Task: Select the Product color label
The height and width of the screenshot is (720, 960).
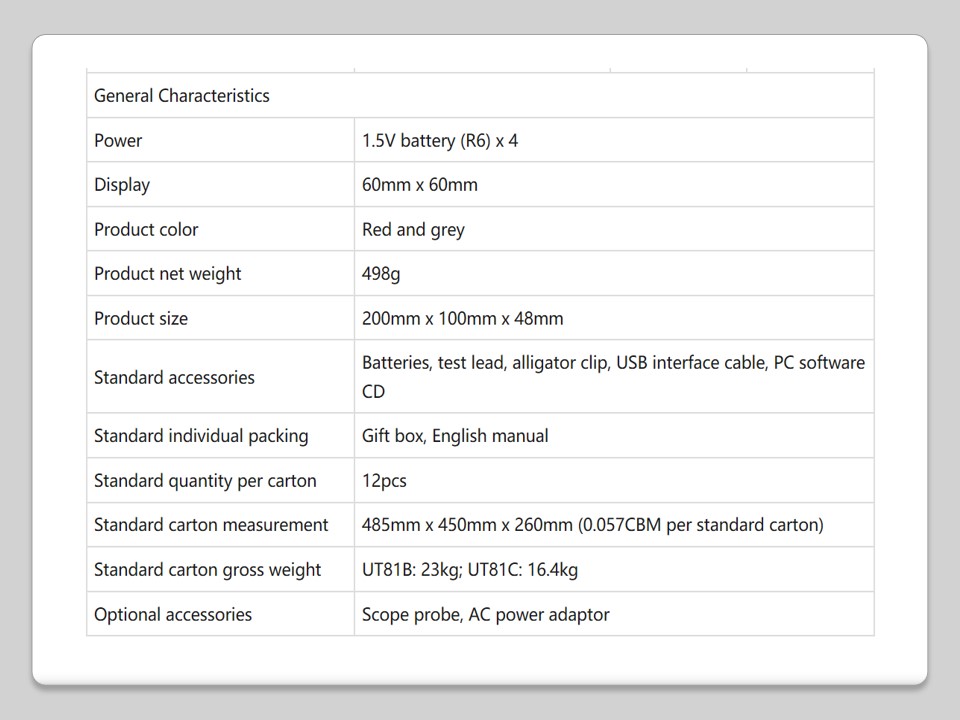Action: tap(146, 230)
